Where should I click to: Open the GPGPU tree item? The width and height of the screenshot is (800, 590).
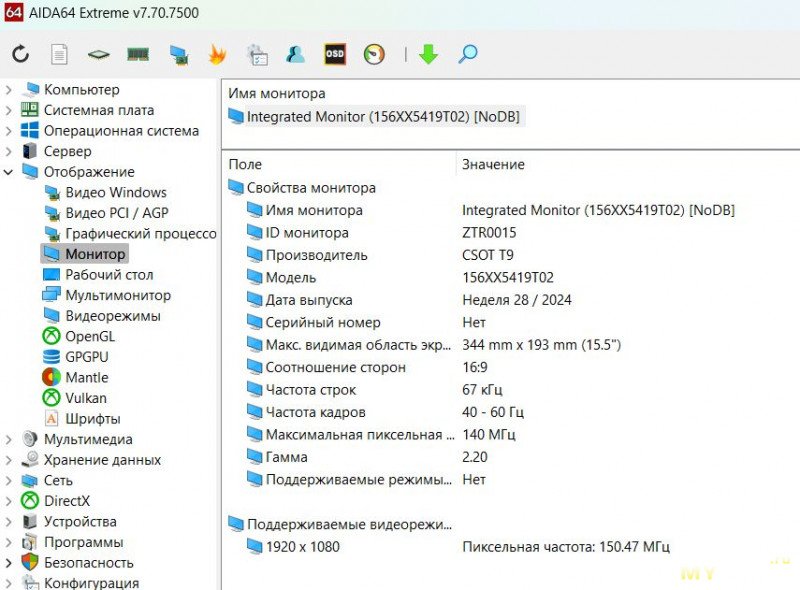tap(76, 357)
